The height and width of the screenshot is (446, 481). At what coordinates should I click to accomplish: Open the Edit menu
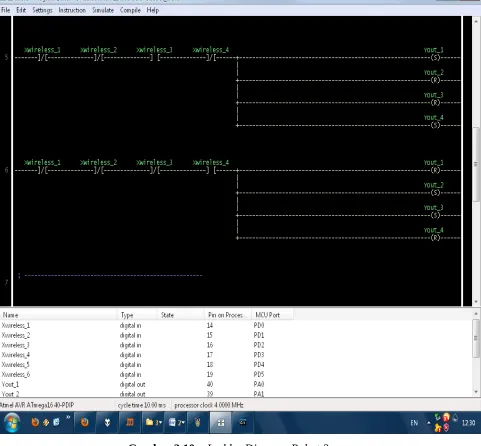tap(21, 10)
